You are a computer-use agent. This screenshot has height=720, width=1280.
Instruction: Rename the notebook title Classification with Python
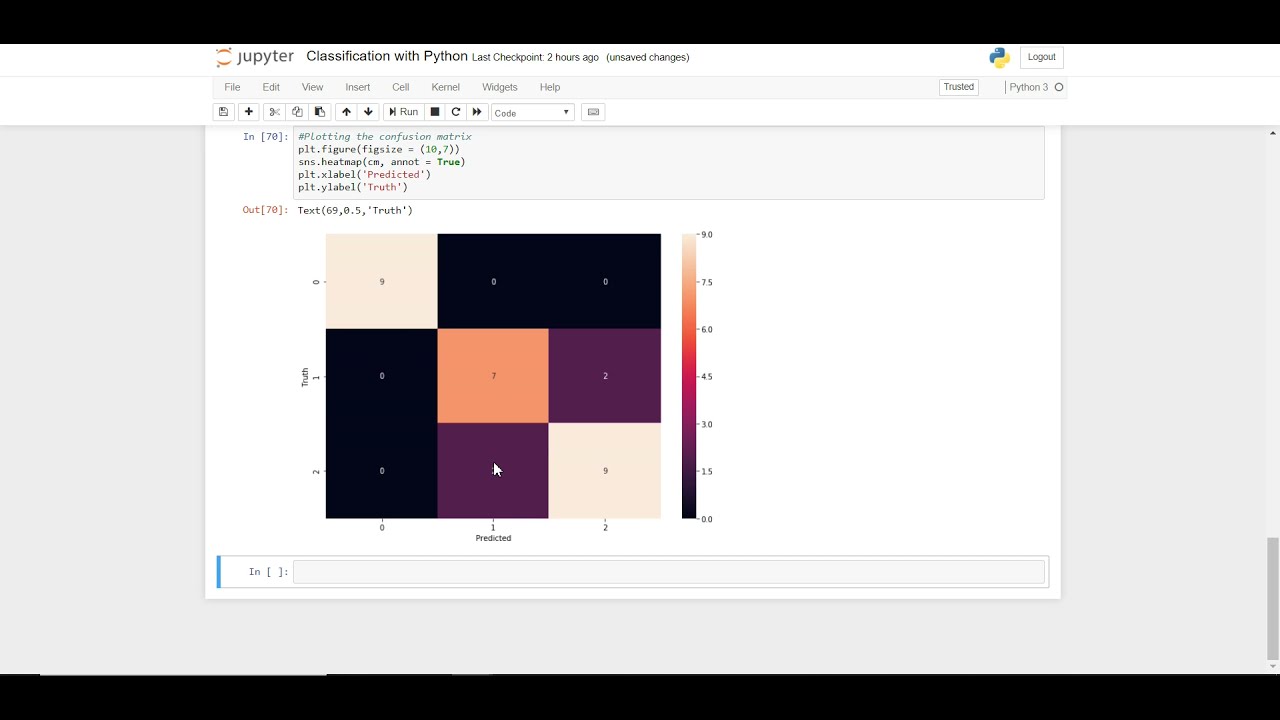pyautogui.click(x=386, y=56)
